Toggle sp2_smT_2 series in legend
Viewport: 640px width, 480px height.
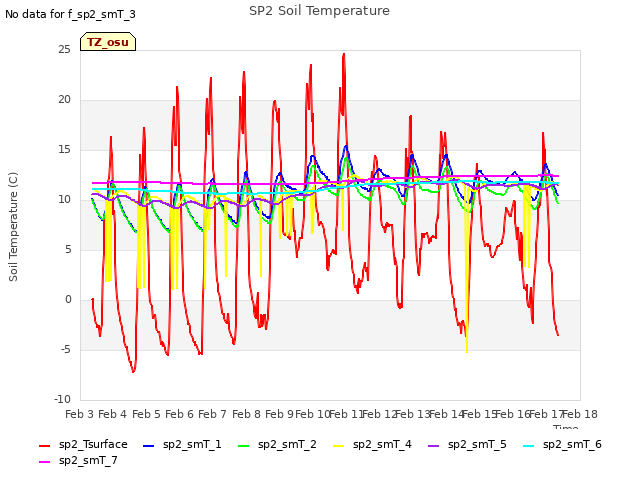click(277, 444)
